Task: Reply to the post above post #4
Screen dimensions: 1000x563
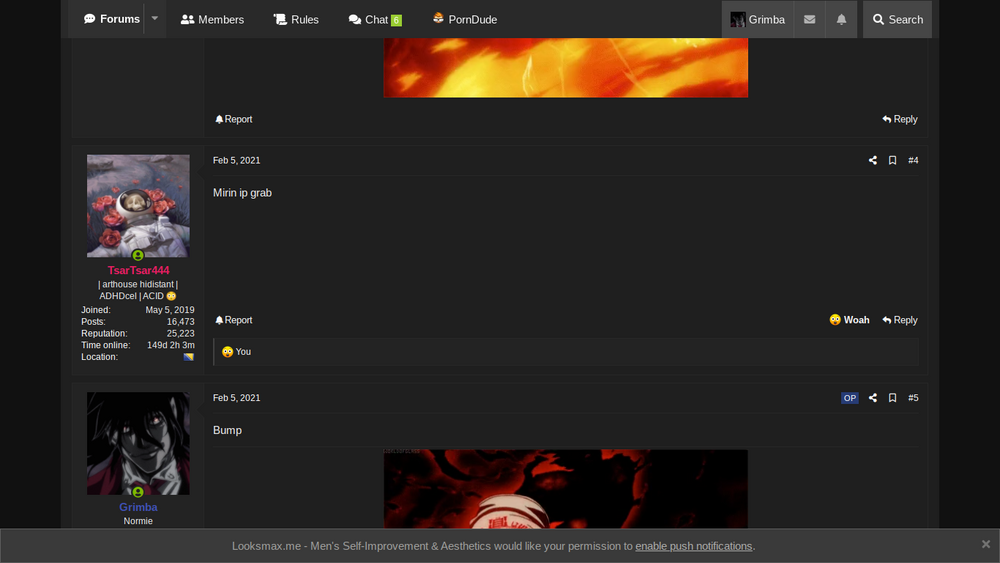Action: pos(900,119)
